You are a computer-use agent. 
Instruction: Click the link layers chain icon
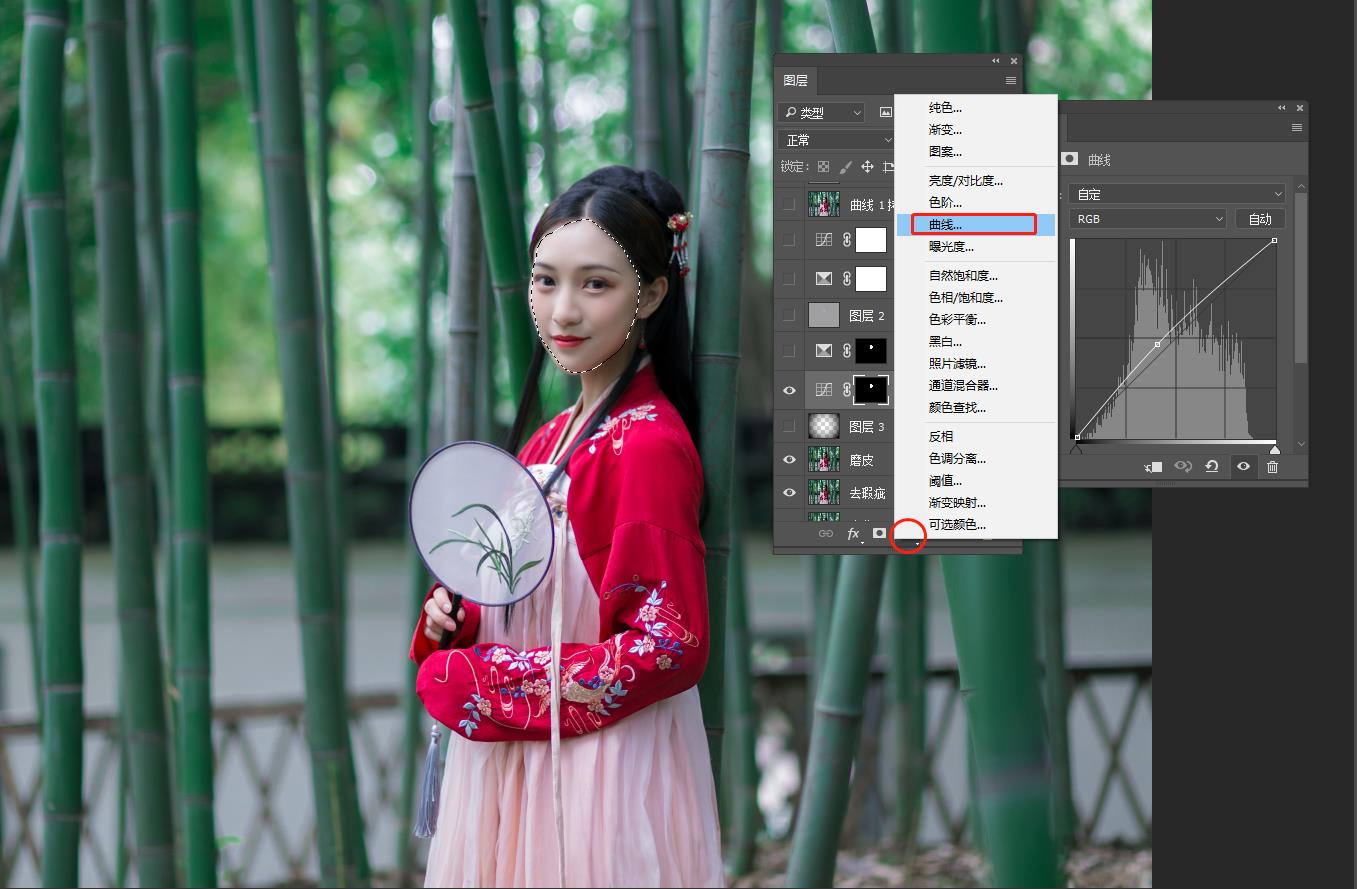click(x=826, y=534)
